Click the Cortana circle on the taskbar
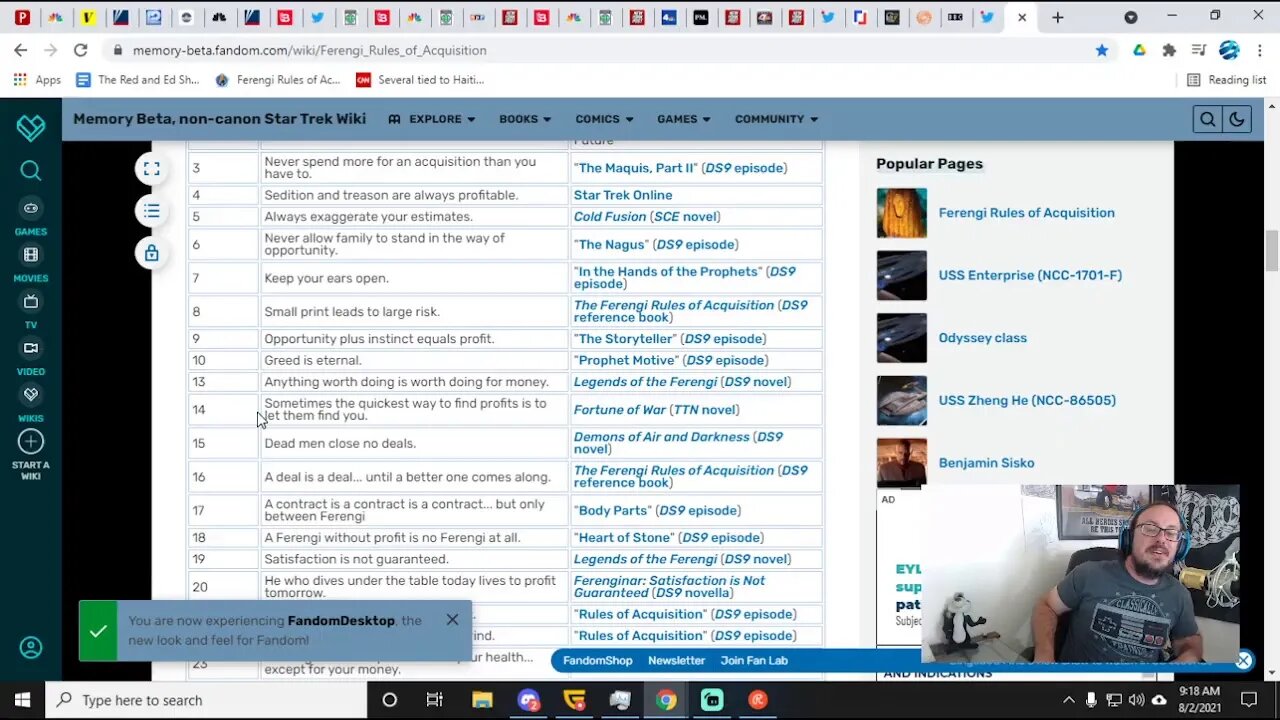1280x720 pixels. [x=390, y=700]
